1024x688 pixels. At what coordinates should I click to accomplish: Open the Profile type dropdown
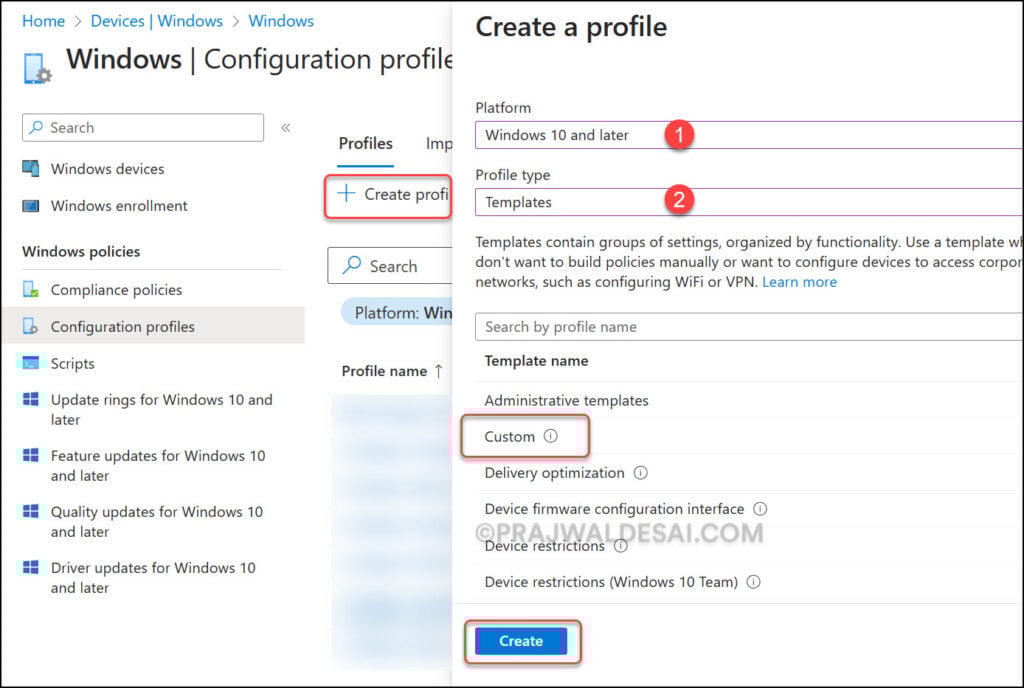click(748, 202)
